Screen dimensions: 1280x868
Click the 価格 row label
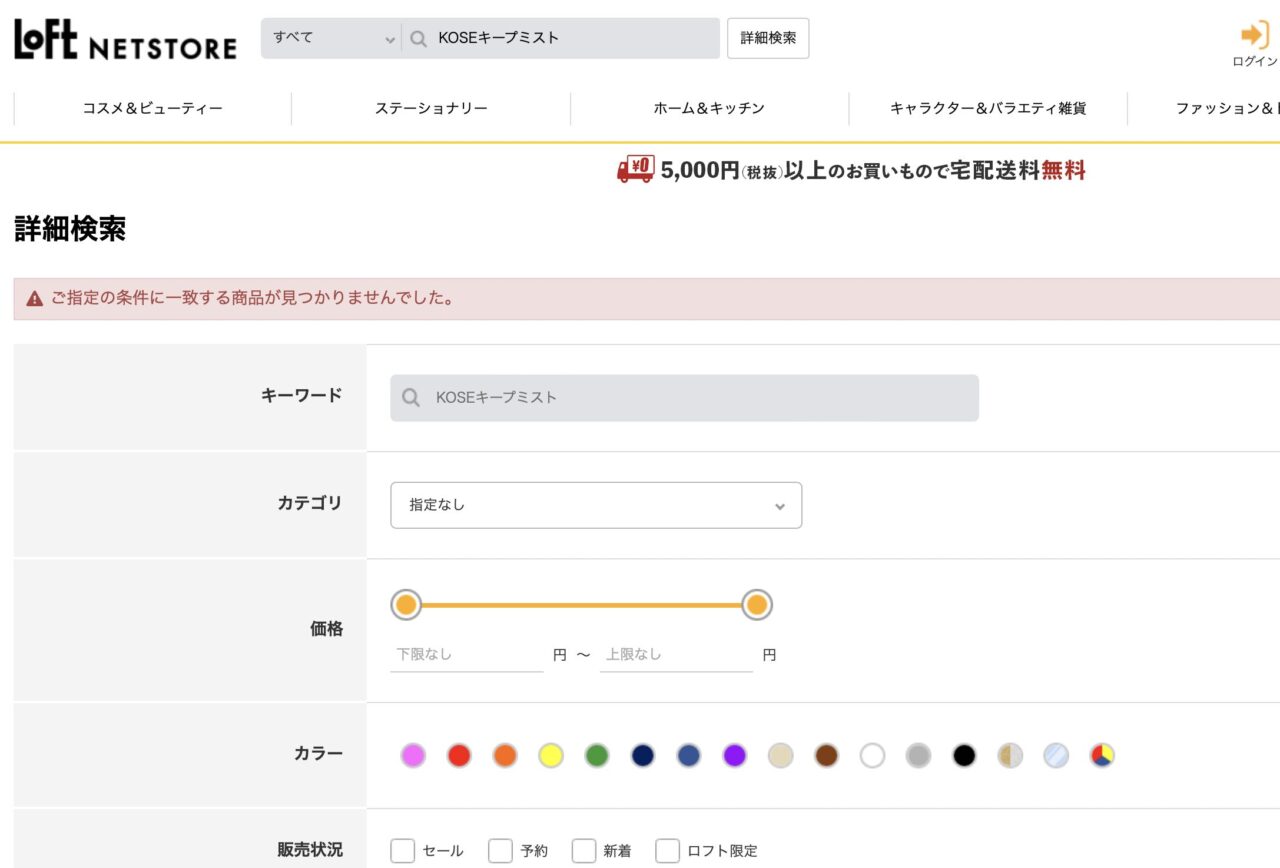[326, 629]
